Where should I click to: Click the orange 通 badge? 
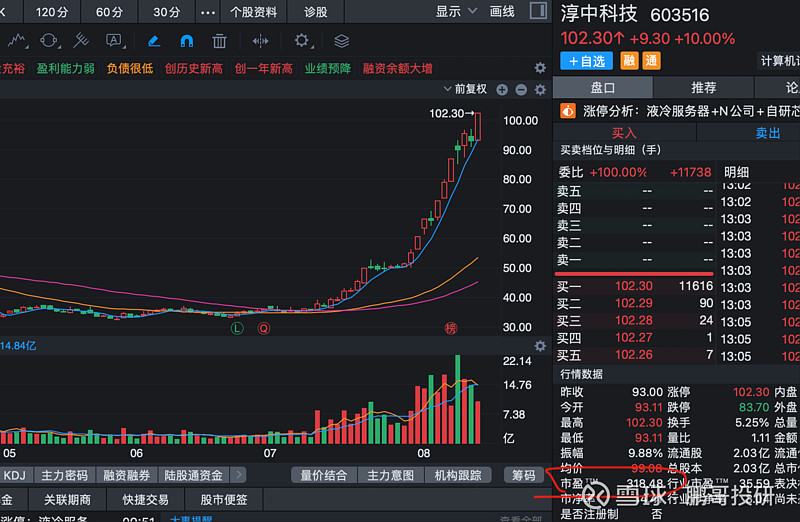click(x=652, y=61)
